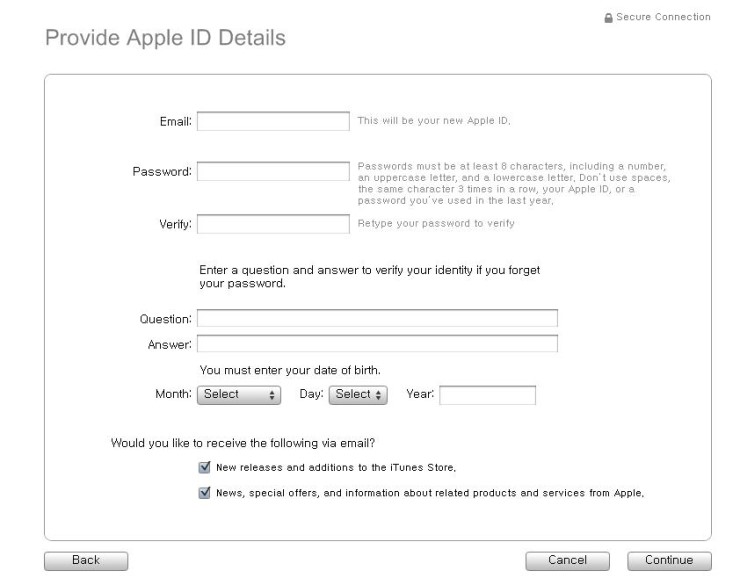The height and width of the screenshot is (578, 740).
Task: Click the News, special offers label text
Action: click(x=430, y=493)
